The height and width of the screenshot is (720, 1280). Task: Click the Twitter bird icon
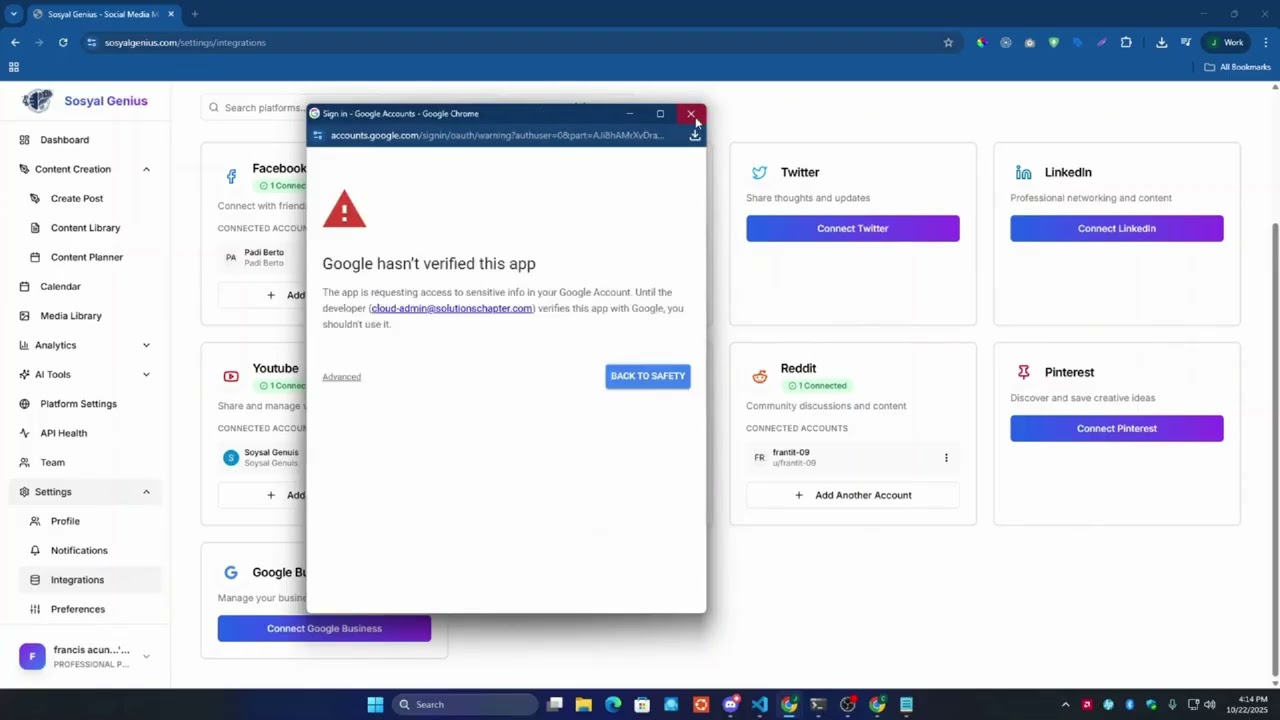pyautogui.click(x=760, y=173)
